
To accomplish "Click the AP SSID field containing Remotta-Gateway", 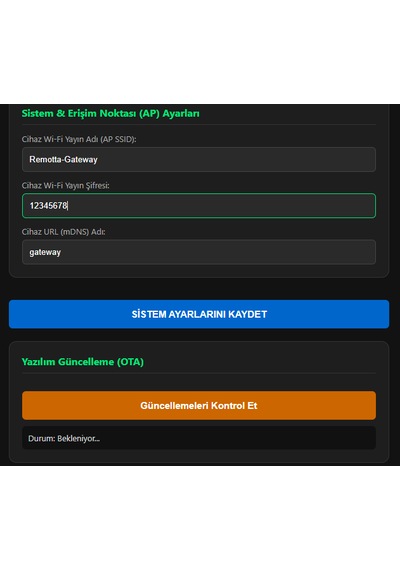I will (x=199, y=160).
